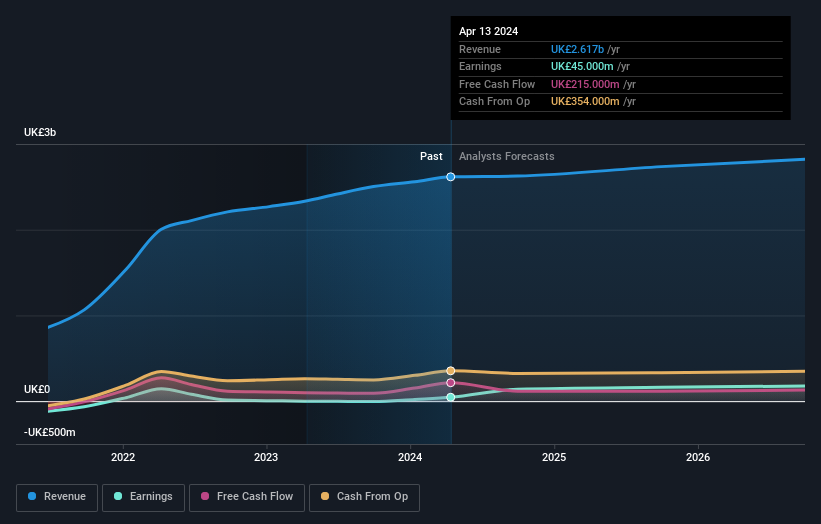821x524 pixels.
Task: Click the pink Free Cash Flow legend dot
Action: coord(205,496)
